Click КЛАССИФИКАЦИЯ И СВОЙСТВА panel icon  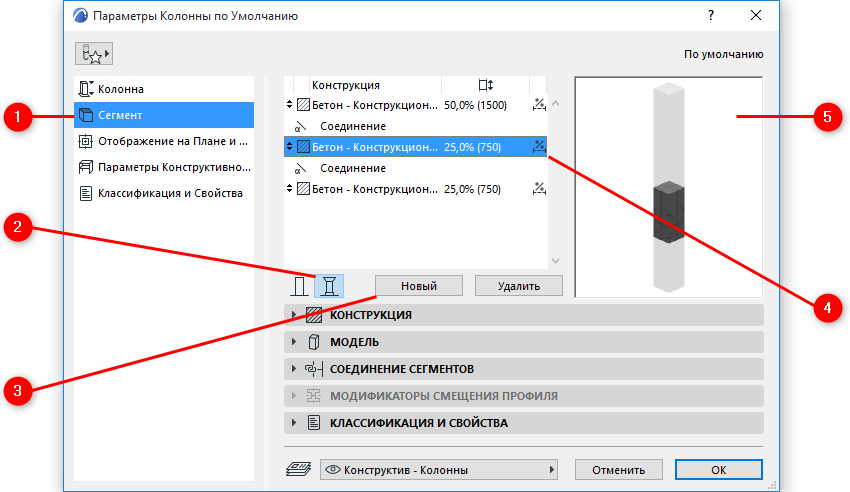point(314,423)
